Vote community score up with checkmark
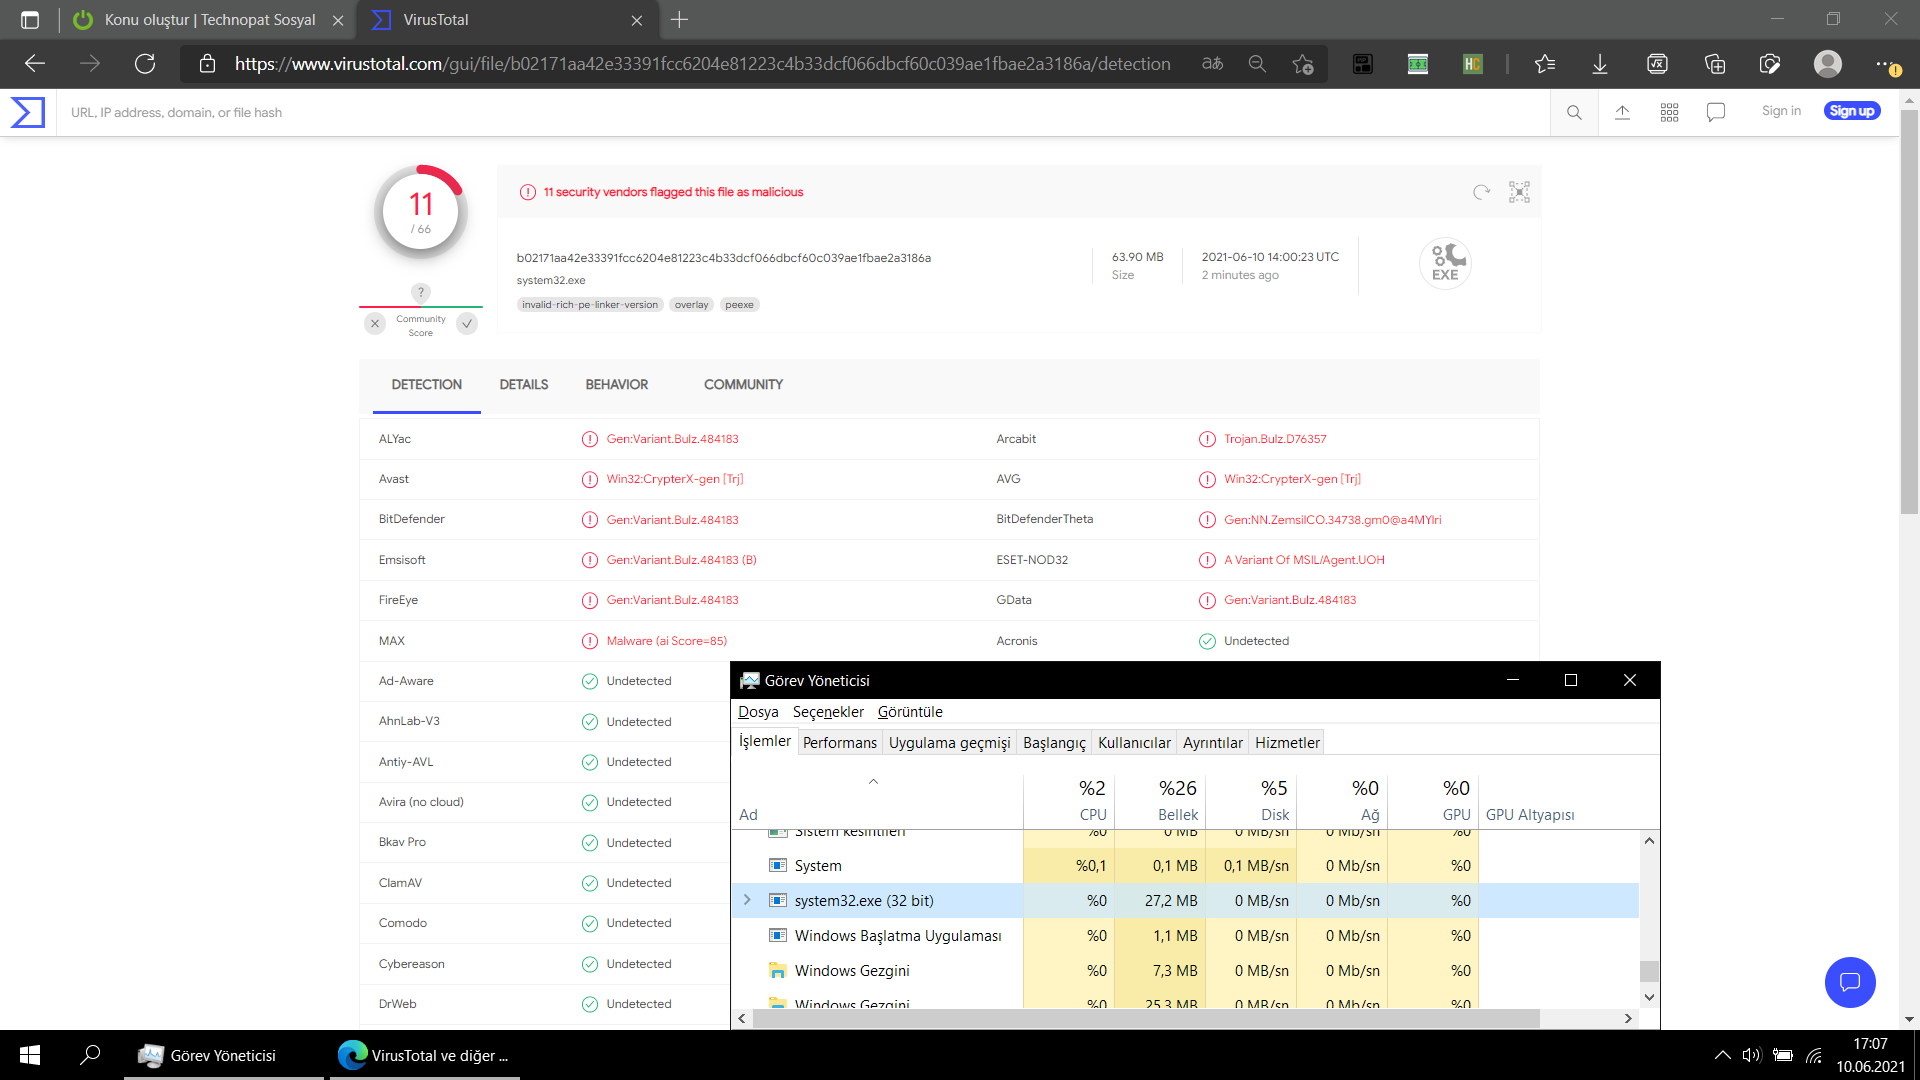The image size is (1920, 1080). (x=467, y=324)
